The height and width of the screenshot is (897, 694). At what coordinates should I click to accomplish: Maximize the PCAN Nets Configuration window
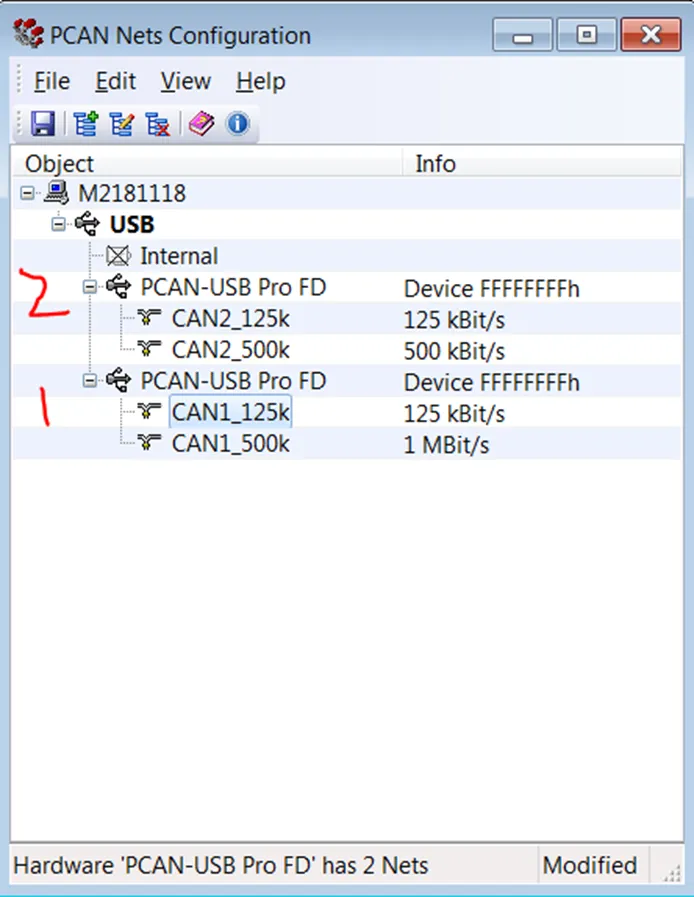(586, 35)
